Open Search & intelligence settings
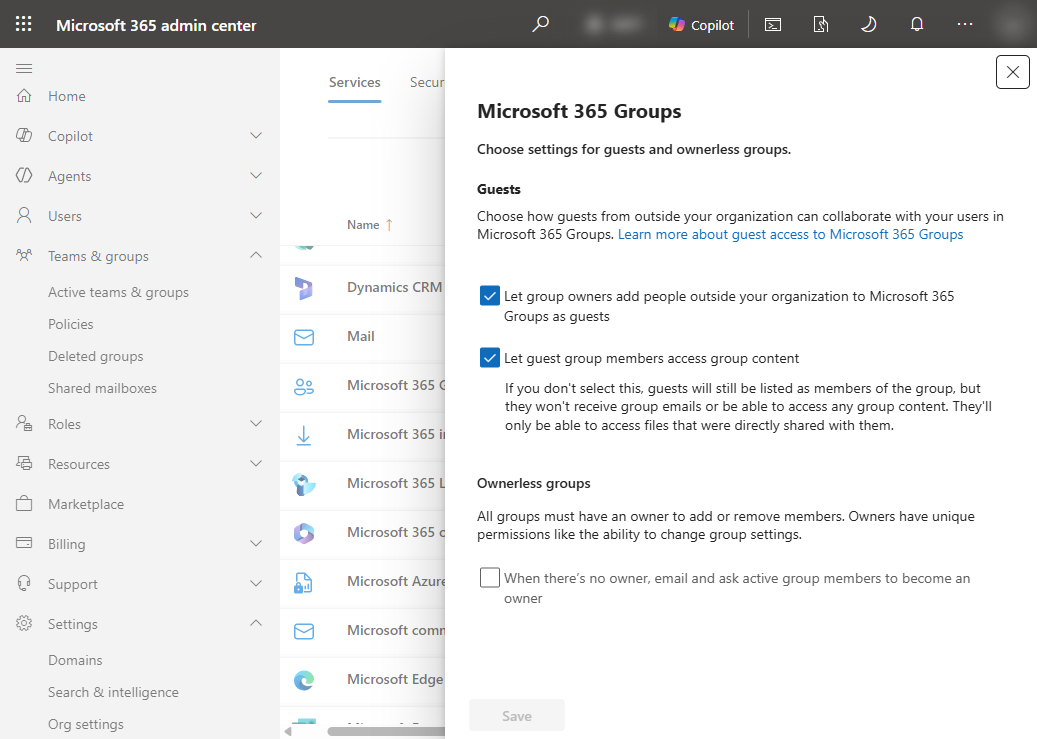 tap(113, 692)
